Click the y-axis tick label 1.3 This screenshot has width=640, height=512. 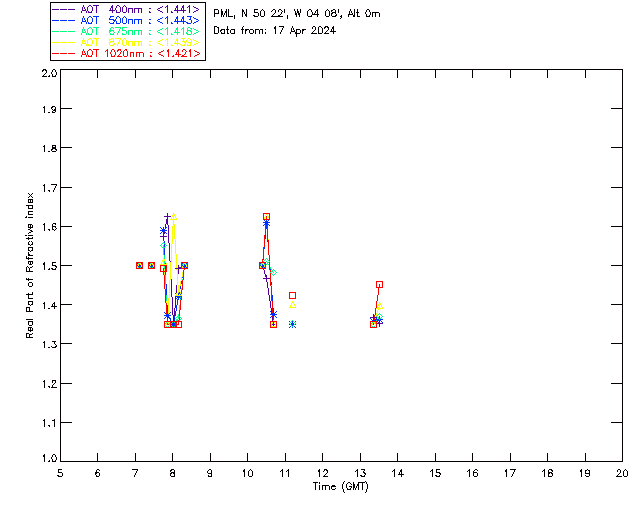pos(49,345)
